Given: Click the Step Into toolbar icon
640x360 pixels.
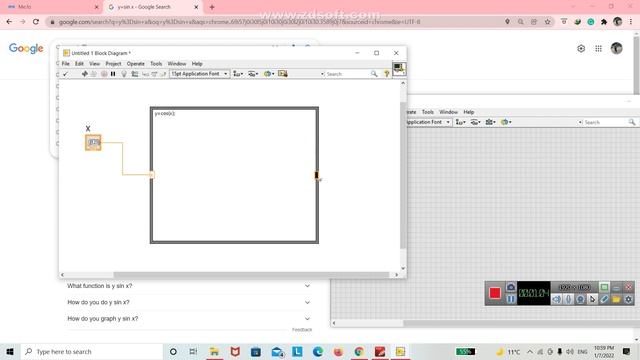Looking at the screenshot, I should [x=145, y=74].
